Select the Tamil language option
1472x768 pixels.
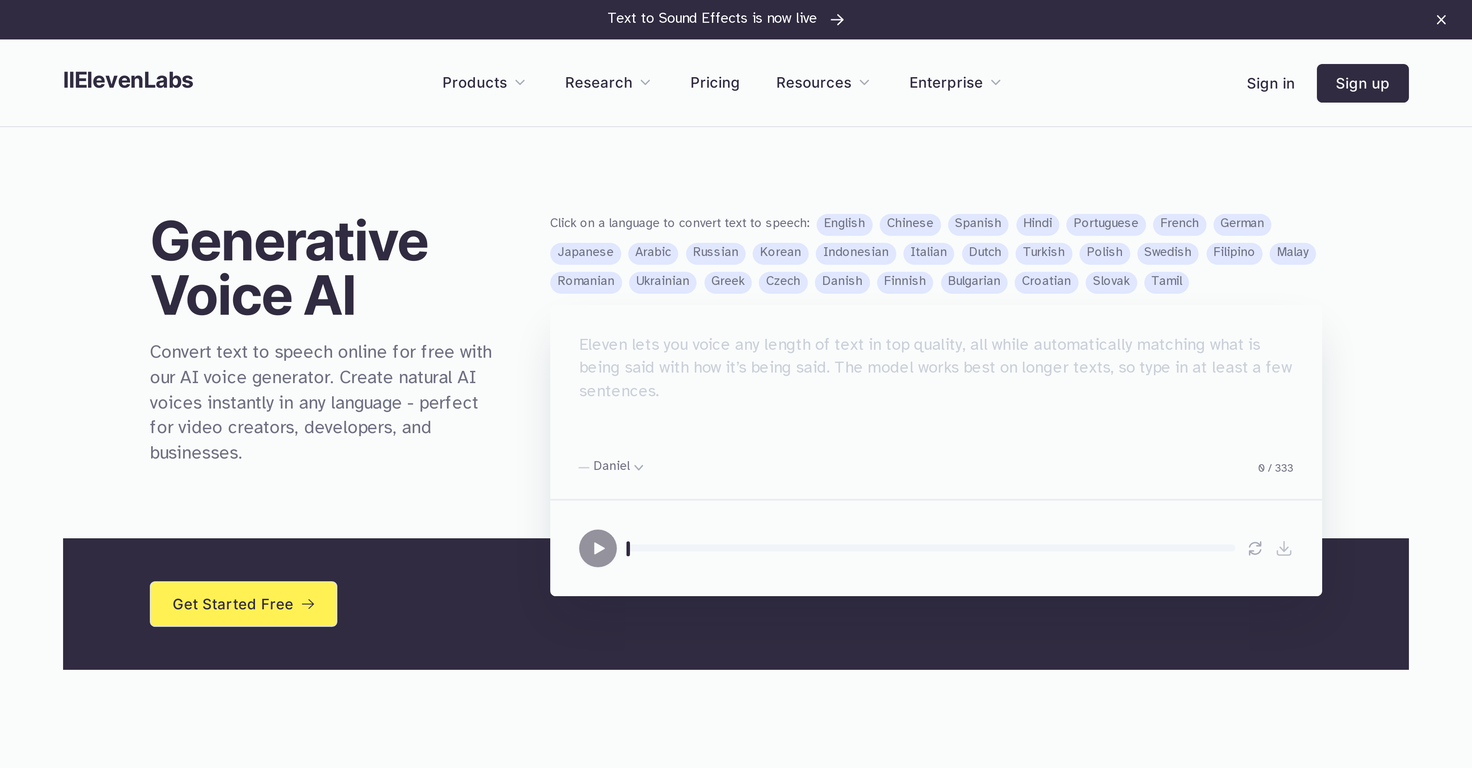click(1166, 282)
